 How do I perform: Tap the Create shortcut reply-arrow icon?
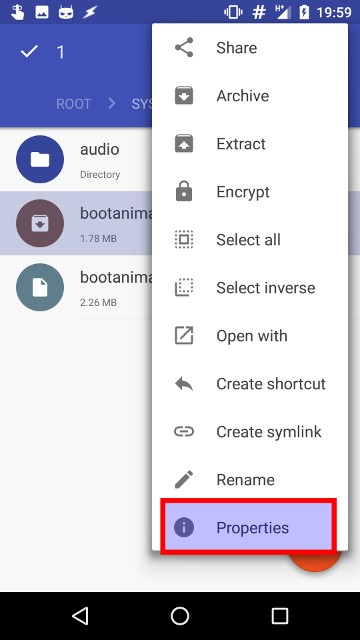point(184,384)
